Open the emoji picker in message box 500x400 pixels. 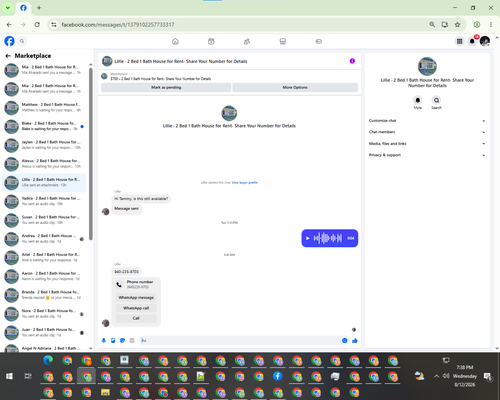click(345, 340)
